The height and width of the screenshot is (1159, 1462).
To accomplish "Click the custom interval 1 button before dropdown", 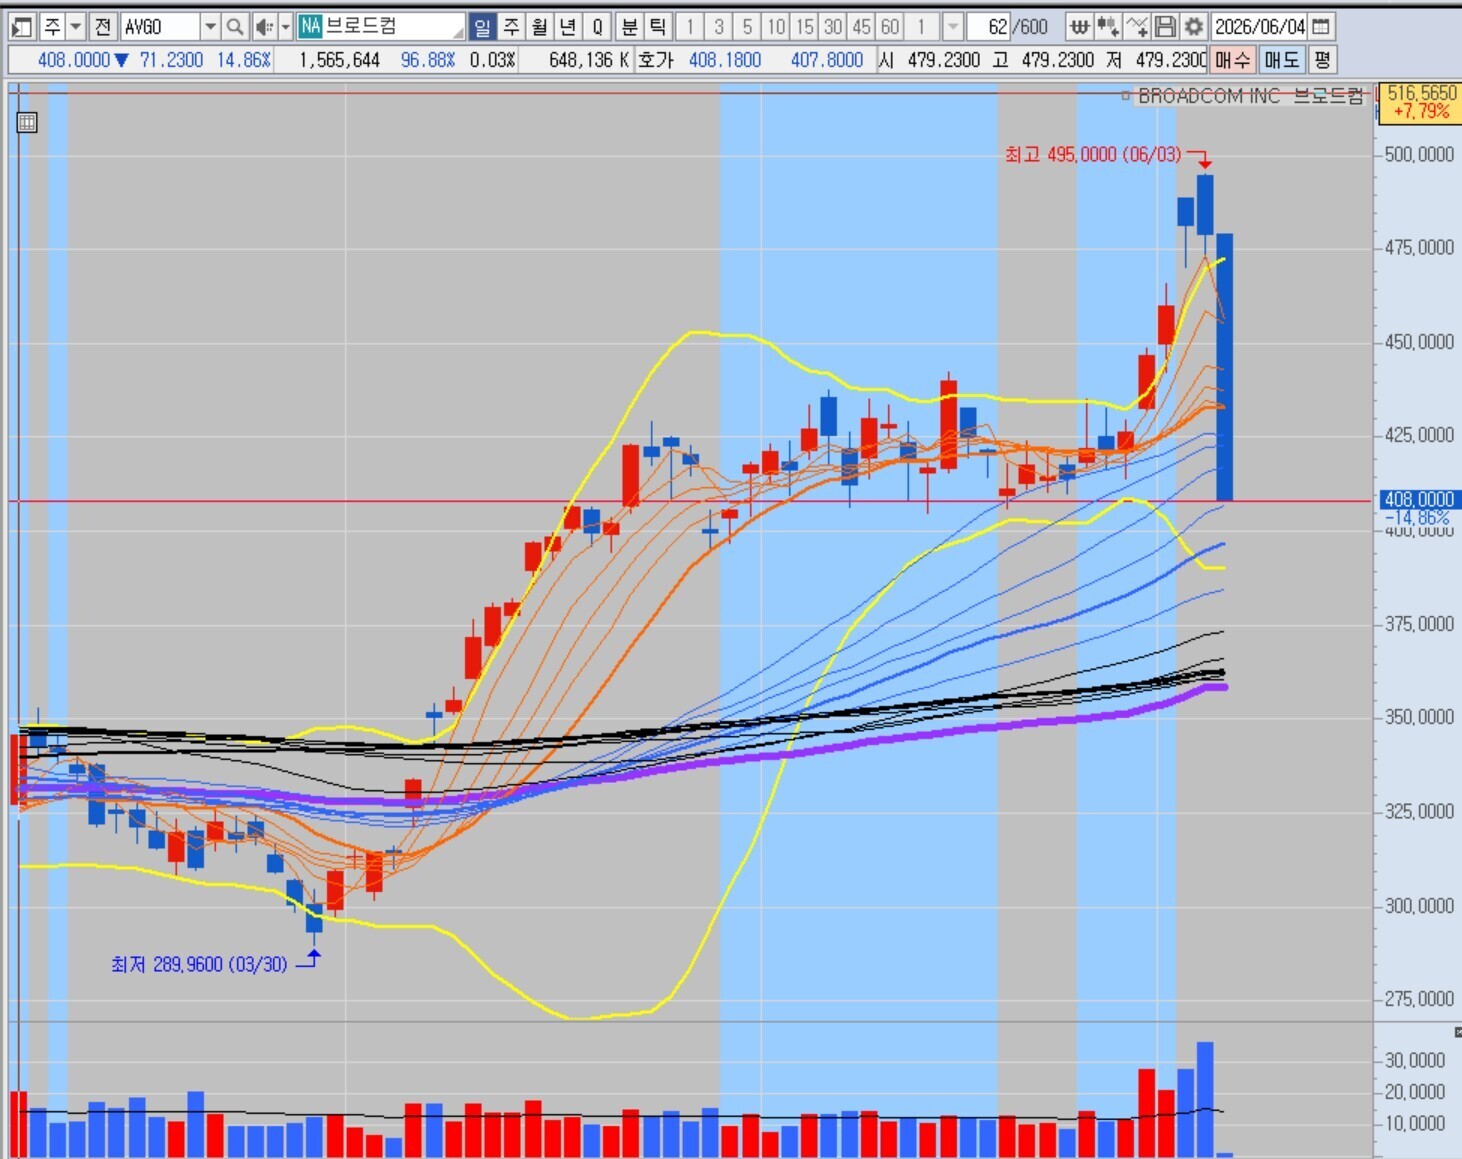I will (923, 27).
